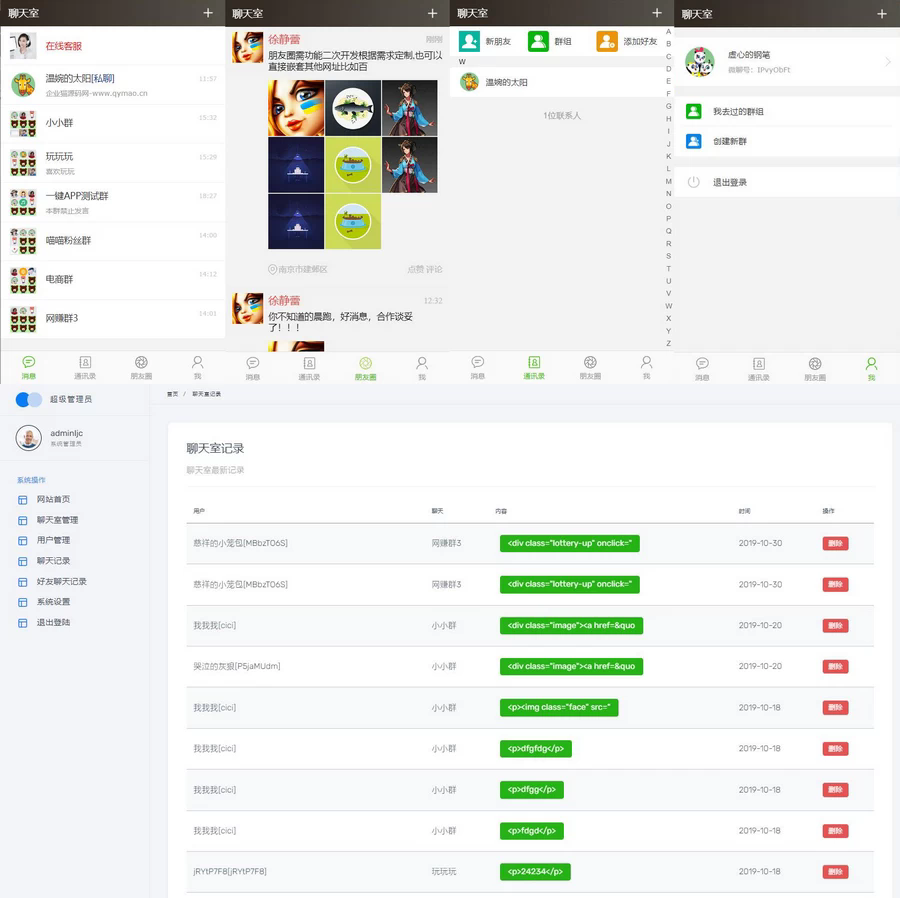The height and width of the screenshot is (898, 900).
Task: Expand 虚心的钢笔 profile using the right chevron
Action: (x=887, y=62)
